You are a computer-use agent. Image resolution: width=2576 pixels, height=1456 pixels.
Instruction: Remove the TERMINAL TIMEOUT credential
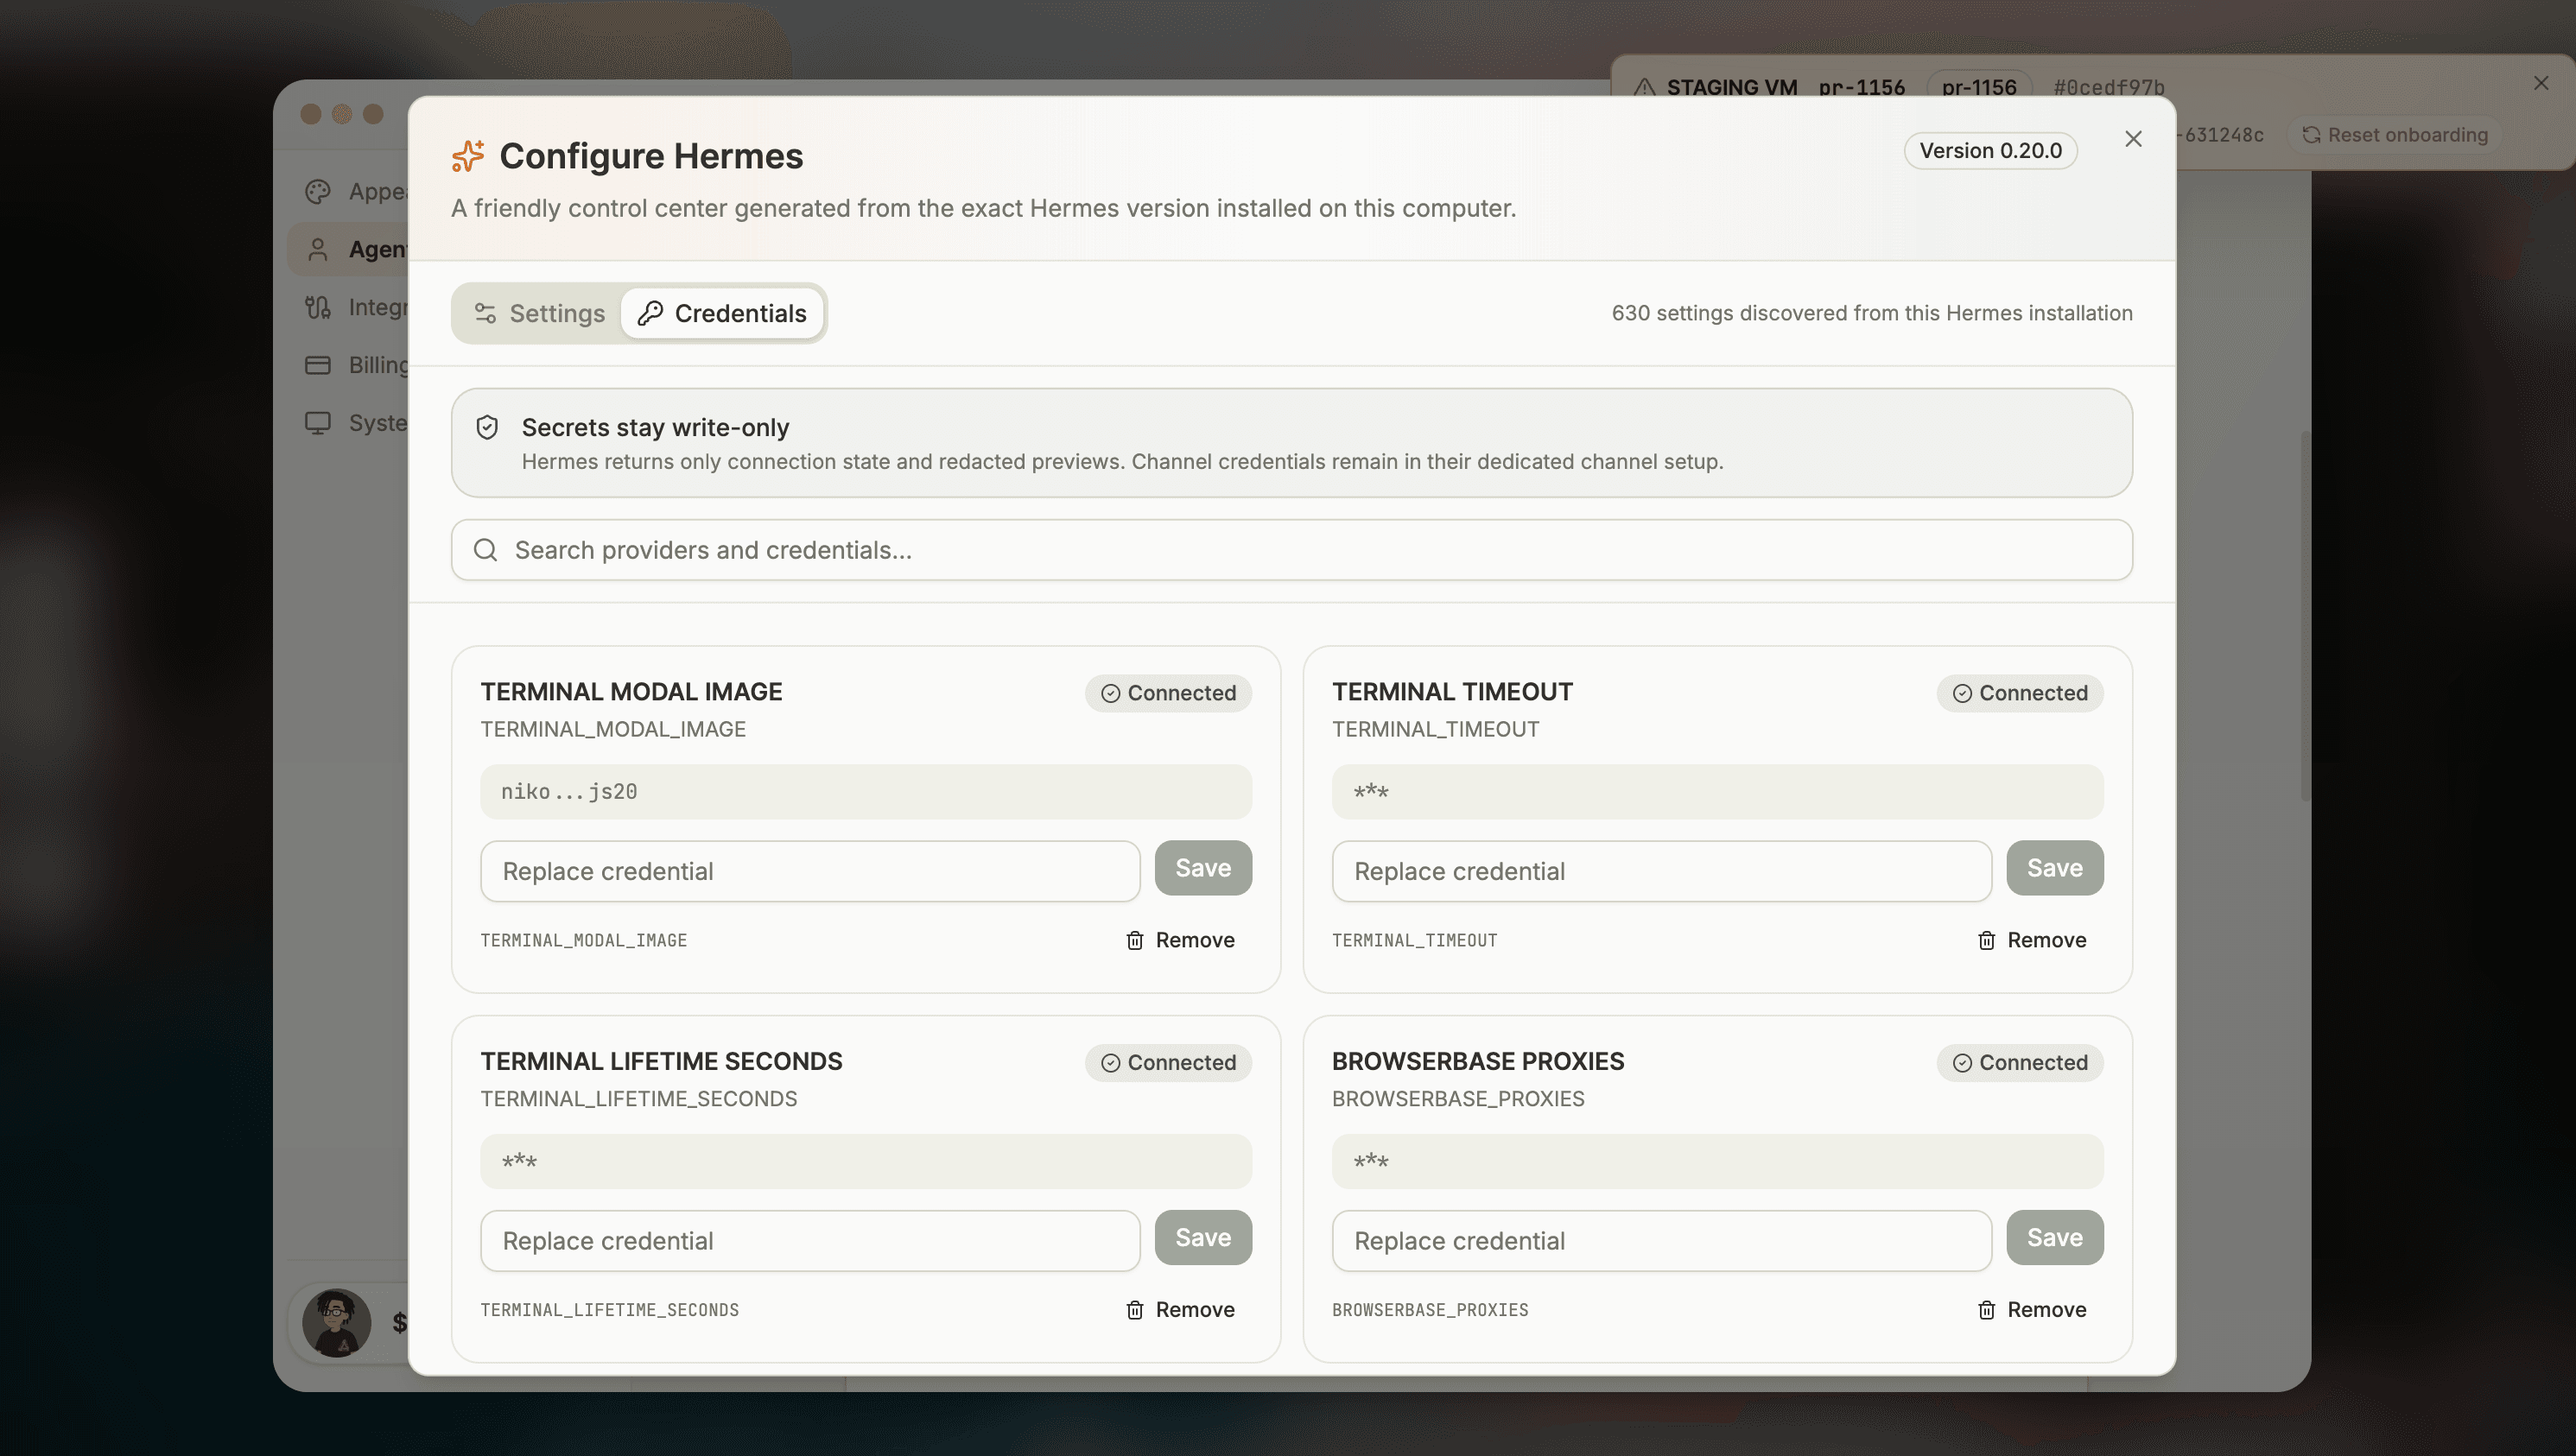tap(2032, 940)
